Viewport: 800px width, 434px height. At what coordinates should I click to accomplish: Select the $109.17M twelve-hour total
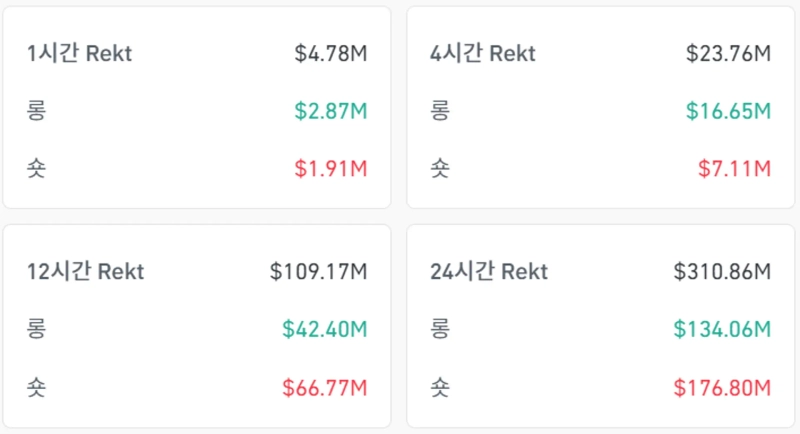pos(319,271)
